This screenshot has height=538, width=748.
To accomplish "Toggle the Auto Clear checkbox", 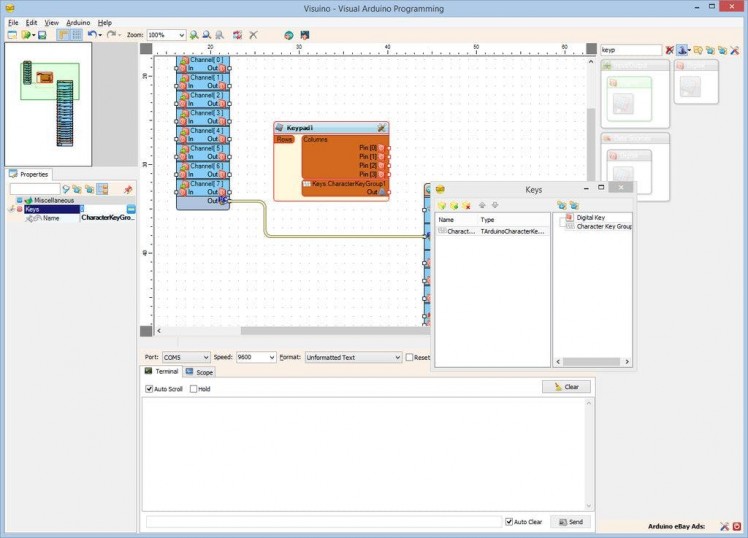I will [510, 522].
